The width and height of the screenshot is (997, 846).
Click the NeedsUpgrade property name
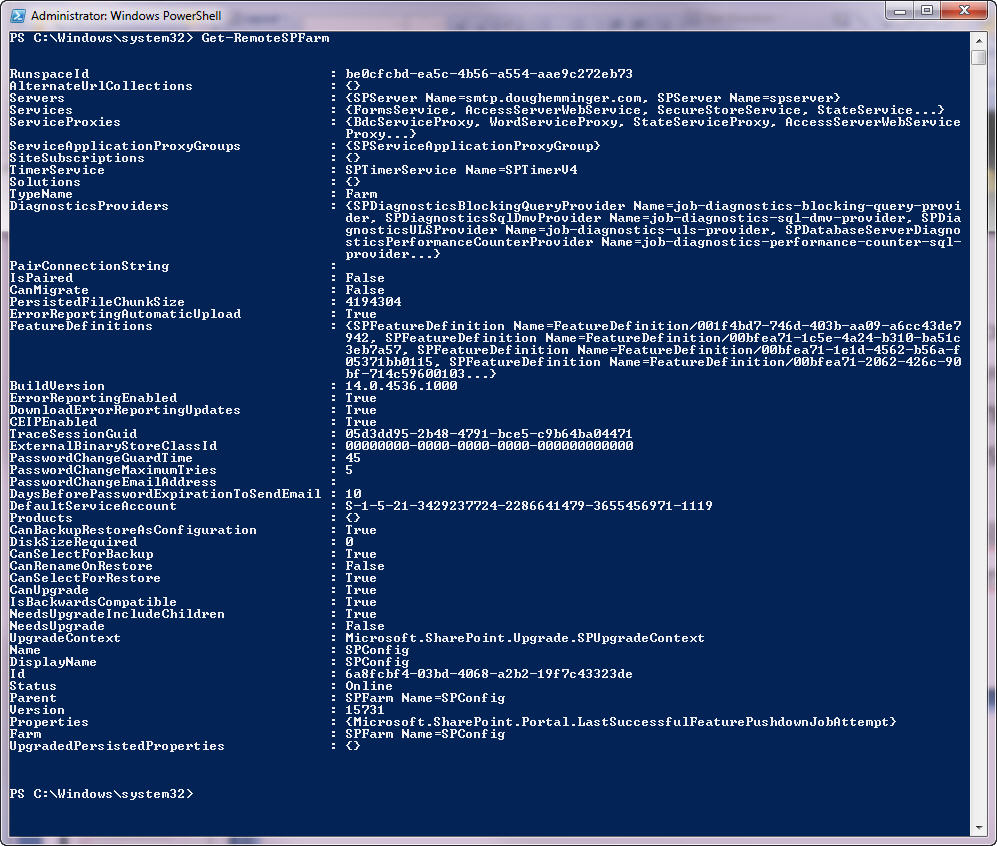tap(57, 626)
